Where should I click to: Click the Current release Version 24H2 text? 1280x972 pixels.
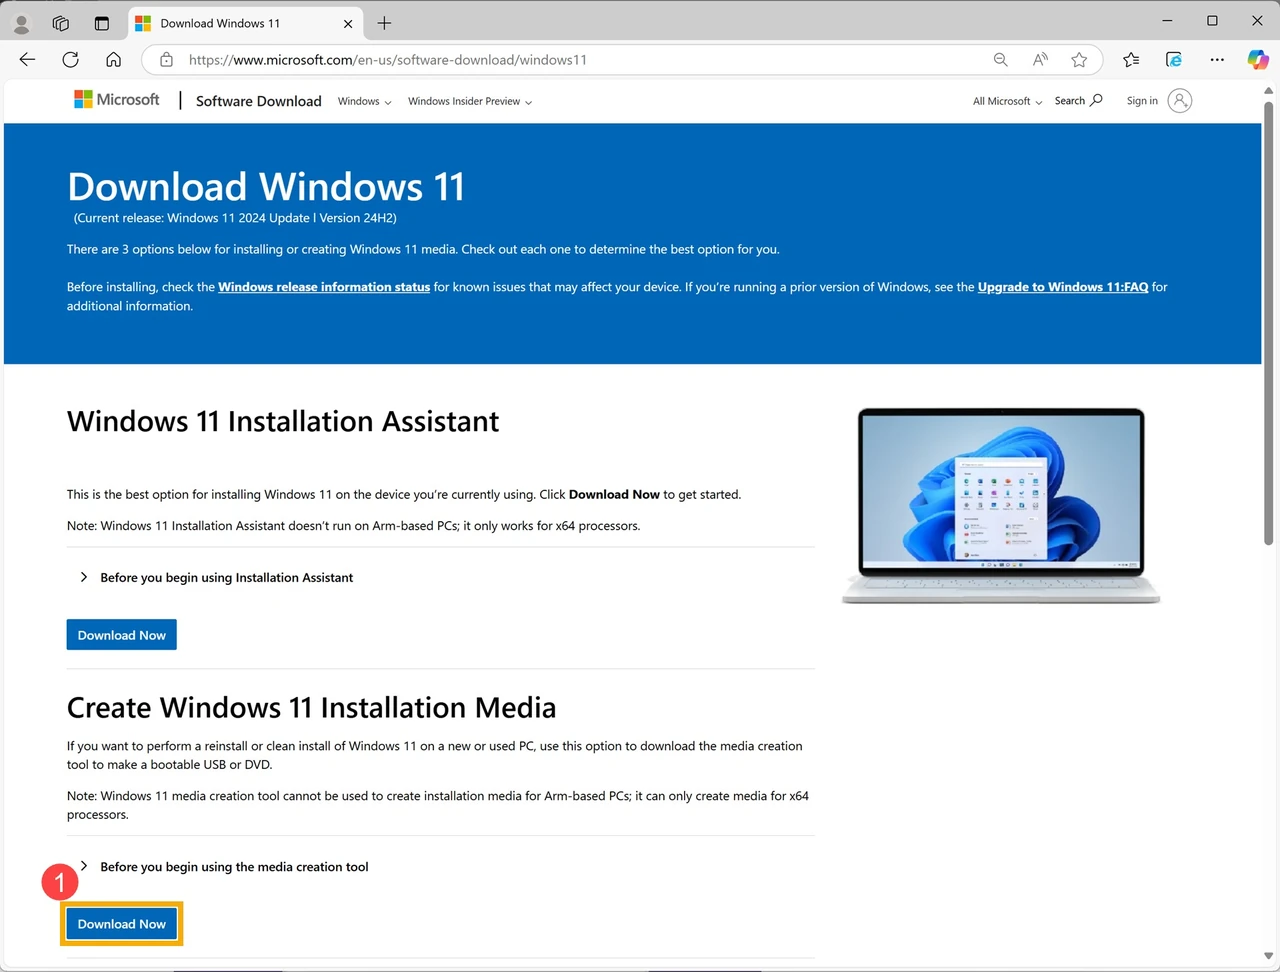(235, 218)
